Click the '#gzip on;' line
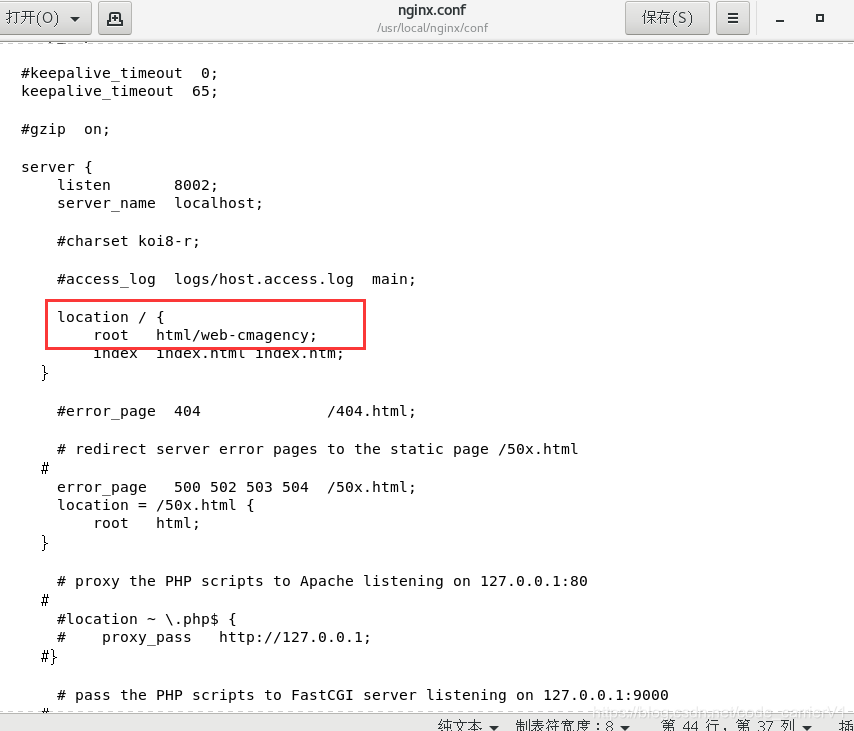This screenshot has height=731, width=854. [x=65, y=129]
